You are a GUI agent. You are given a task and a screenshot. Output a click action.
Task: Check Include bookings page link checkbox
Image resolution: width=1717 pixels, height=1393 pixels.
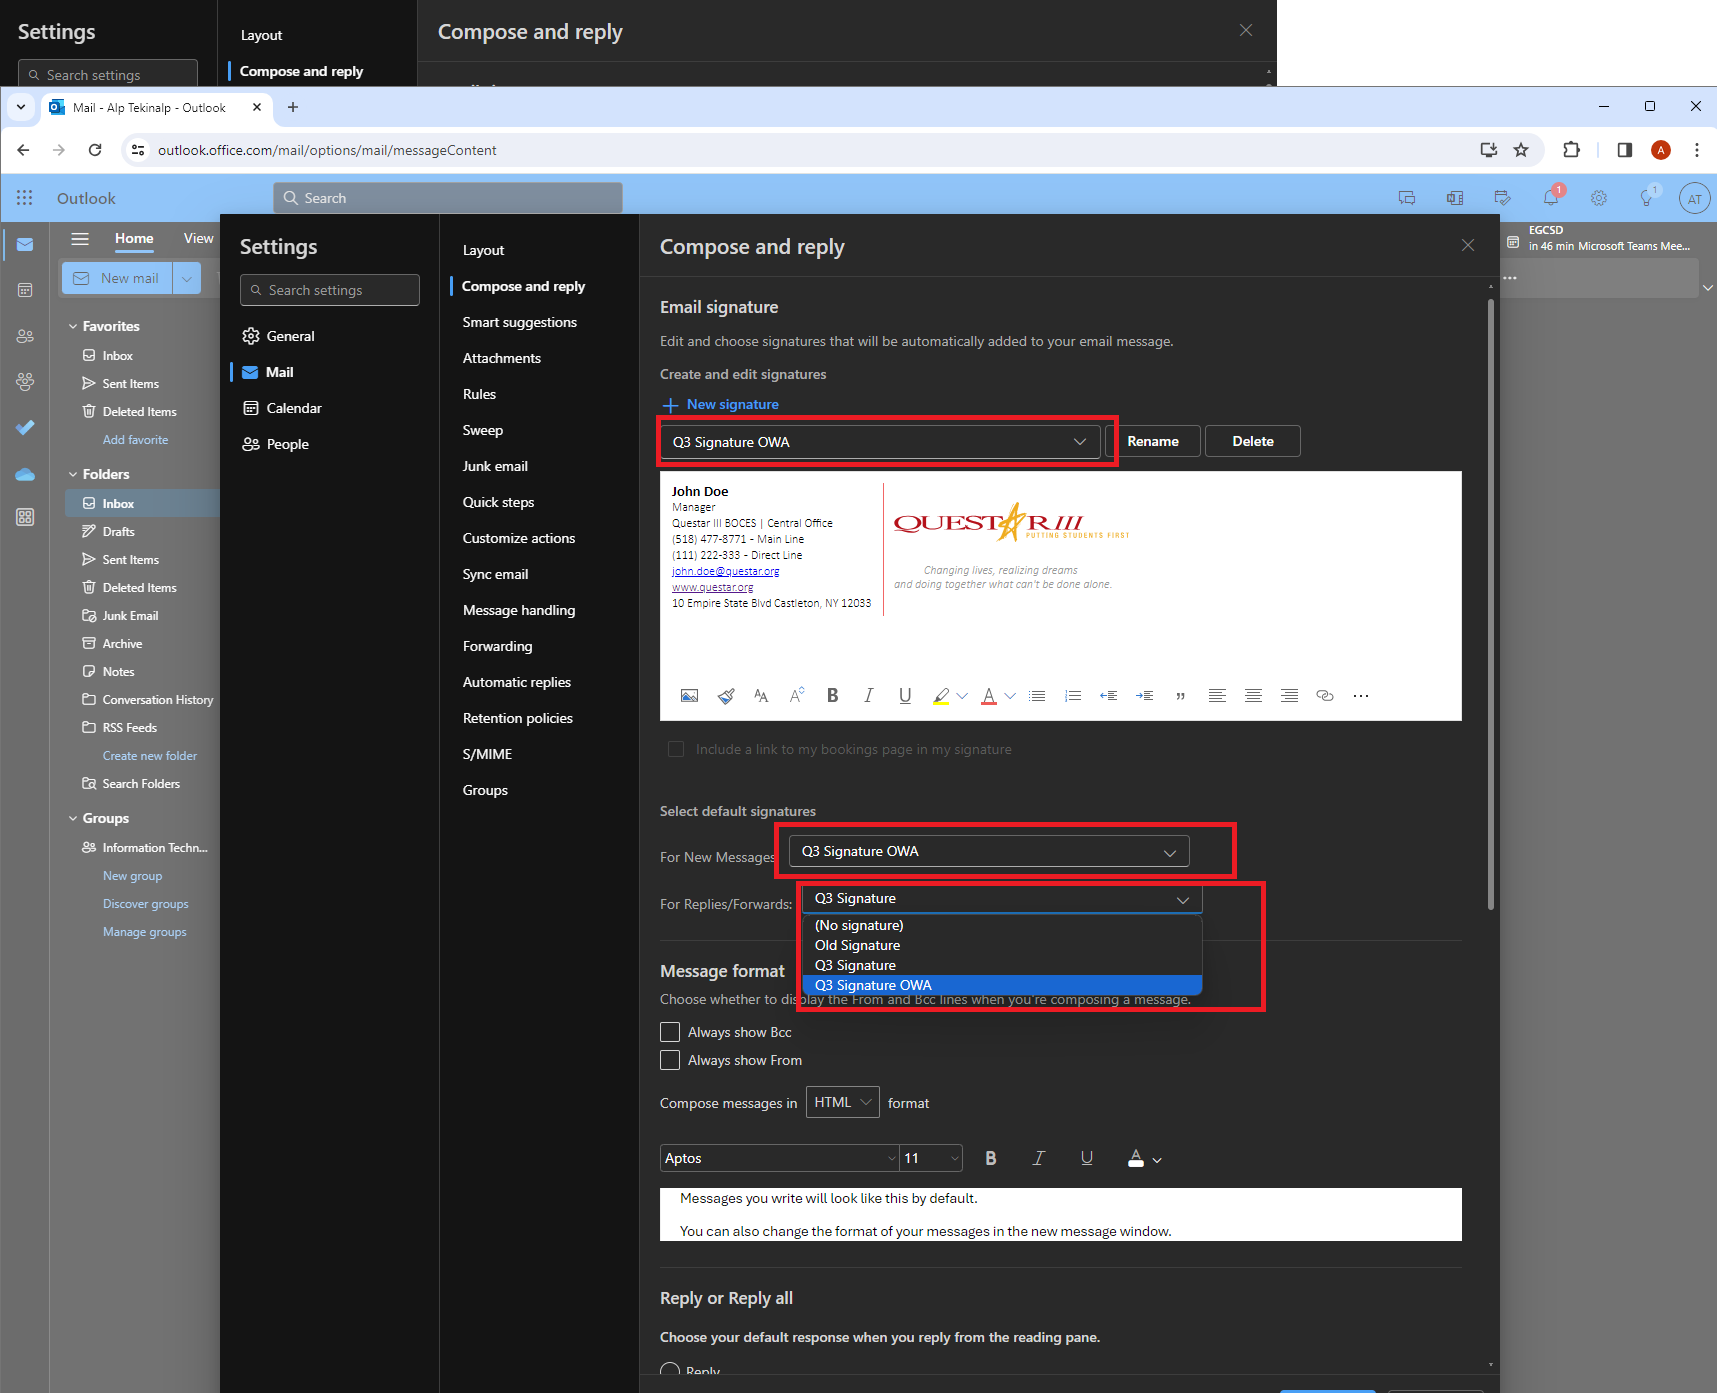(x=676, y=749)
